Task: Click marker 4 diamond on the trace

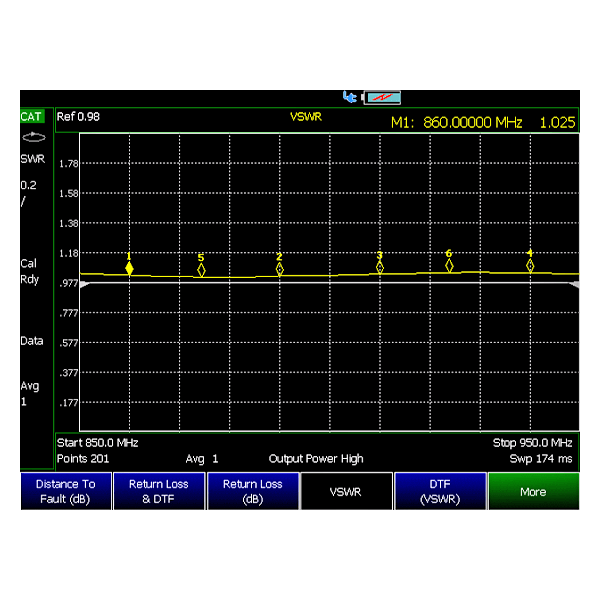Action: click(530, 265)
